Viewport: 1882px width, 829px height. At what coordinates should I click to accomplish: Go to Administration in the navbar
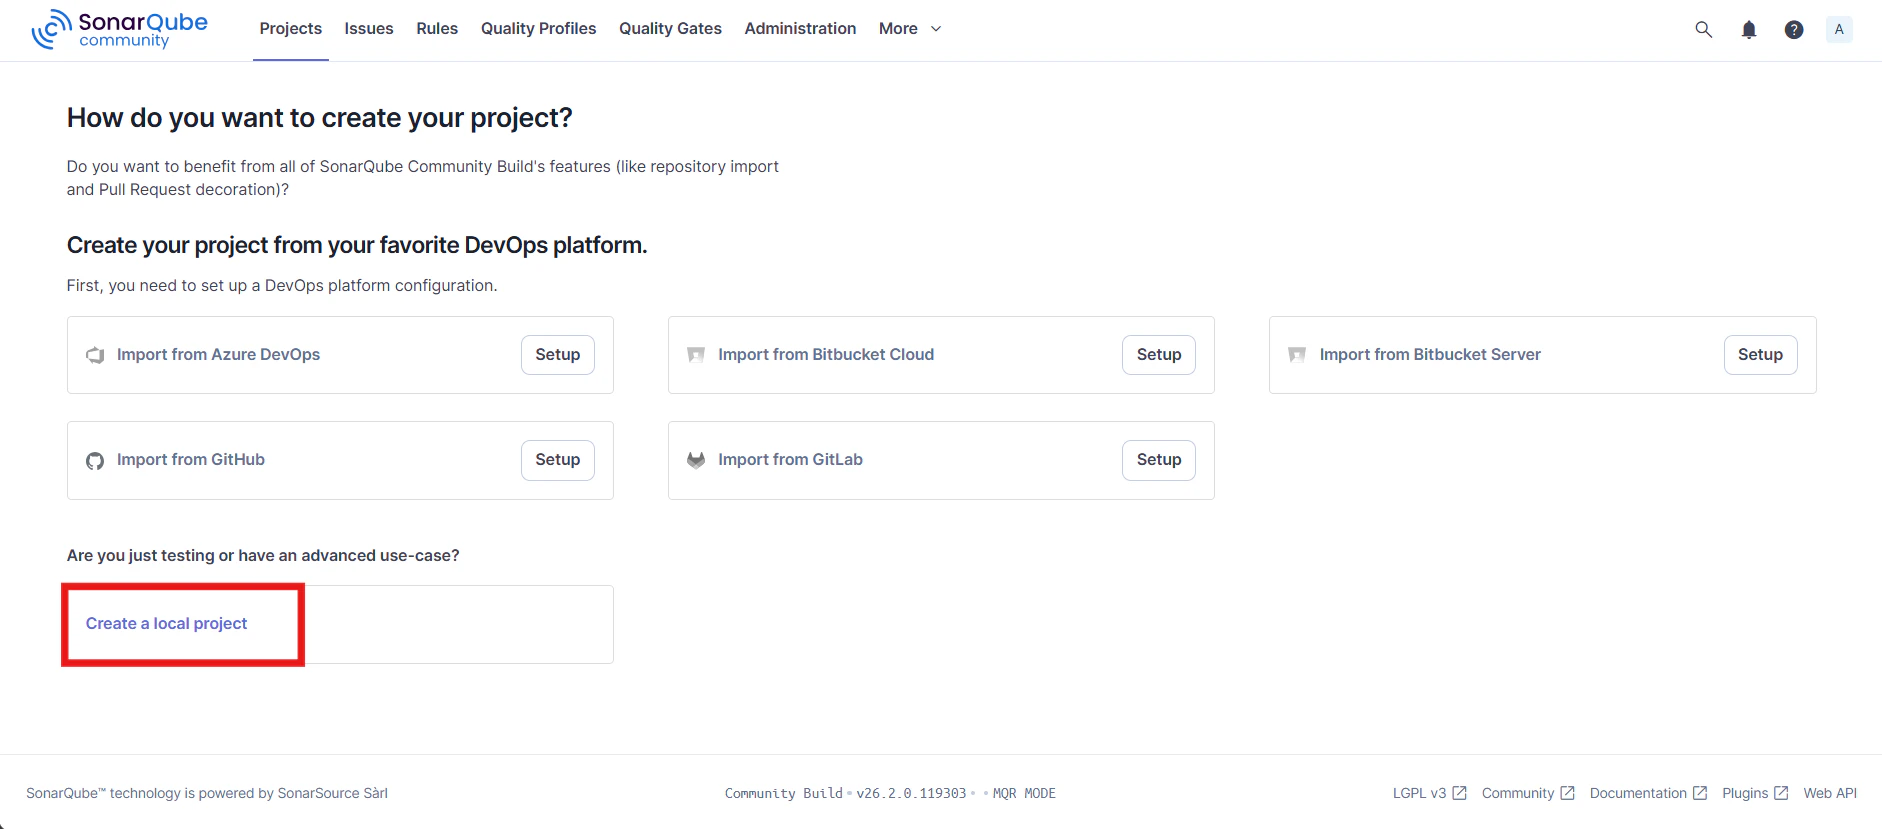click(x=800, y=29)
